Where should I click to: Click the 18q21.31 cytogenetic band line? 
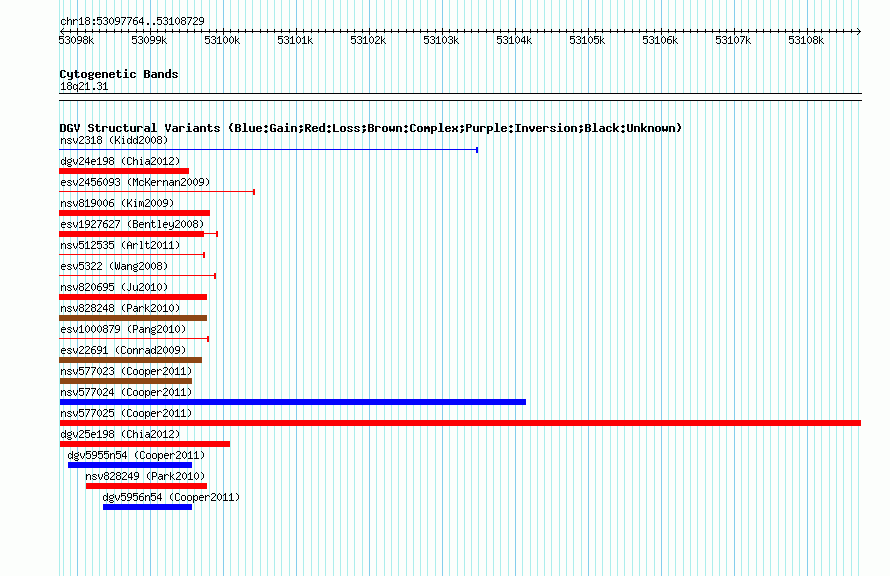pyautogui.click(x=460, y=97)
